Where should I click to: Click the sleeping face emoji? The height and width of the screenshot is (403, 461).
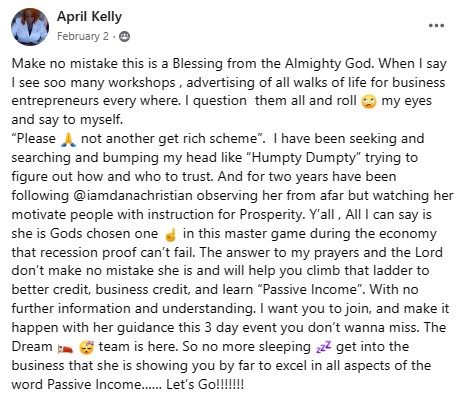87,348
